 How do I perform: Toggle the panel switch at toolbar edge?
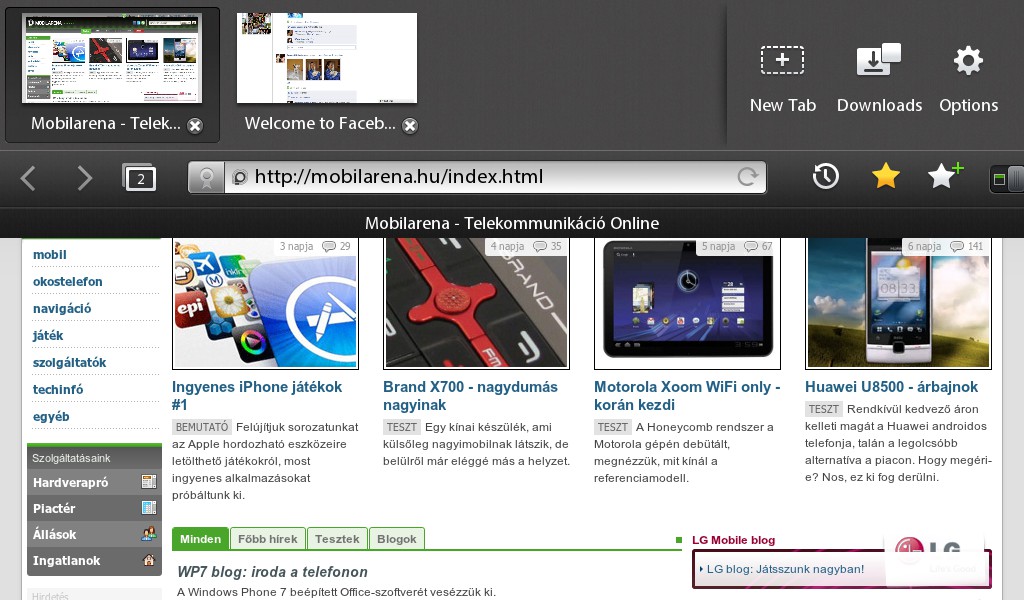pos(1006,178)
